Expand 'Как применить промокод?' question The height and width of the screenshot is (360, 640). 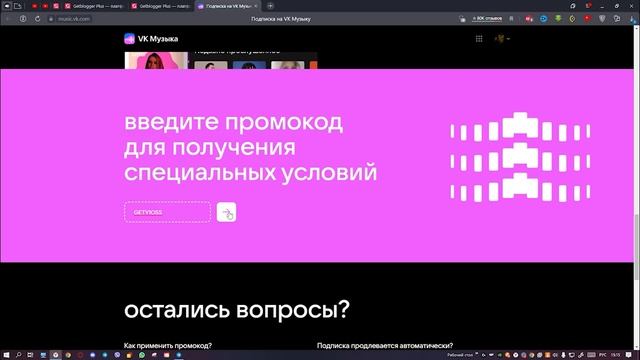tap(168, 345)
